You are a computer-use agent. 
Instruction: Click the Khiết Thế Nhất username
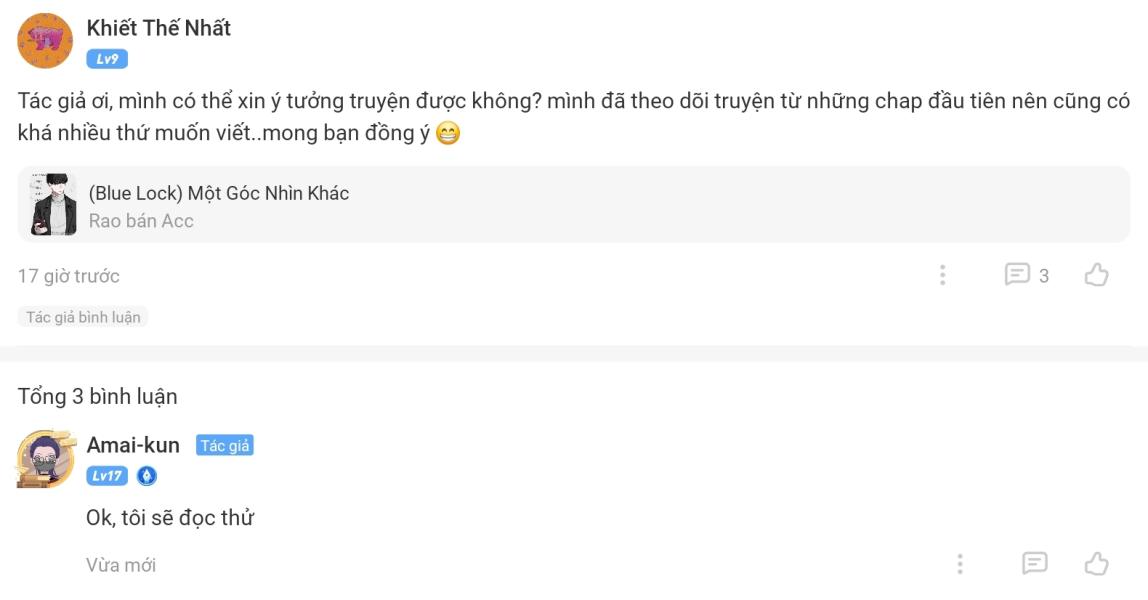point(158,28)
